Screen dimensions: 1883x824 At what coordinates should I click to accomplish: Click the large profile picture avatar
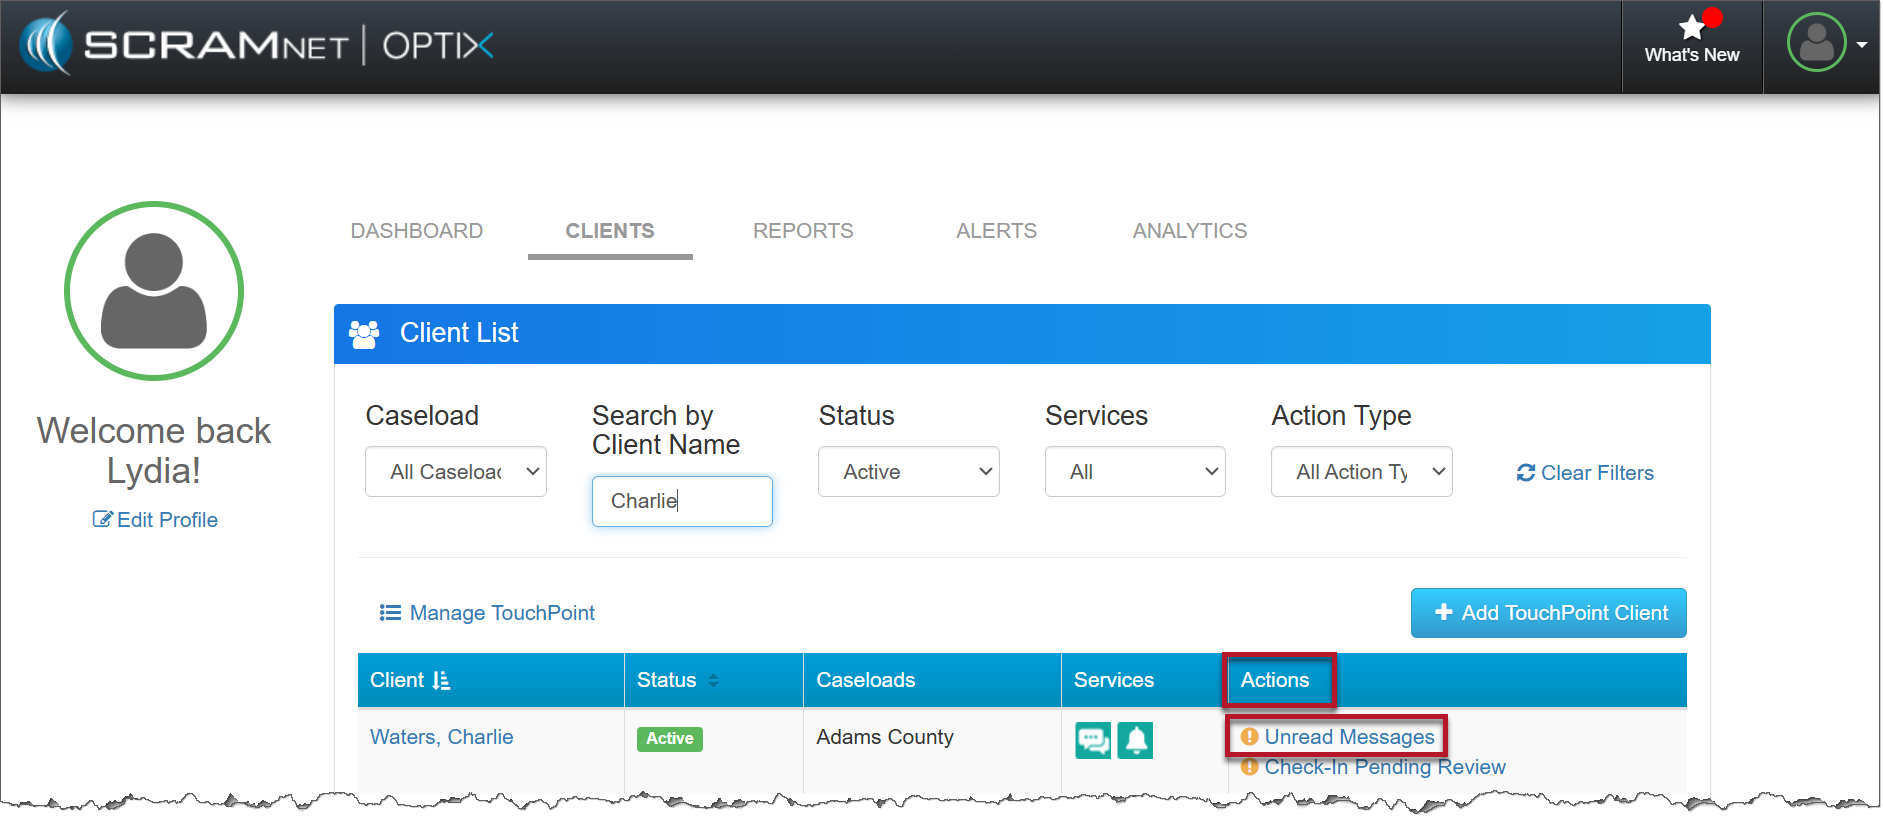pos(154,291)
